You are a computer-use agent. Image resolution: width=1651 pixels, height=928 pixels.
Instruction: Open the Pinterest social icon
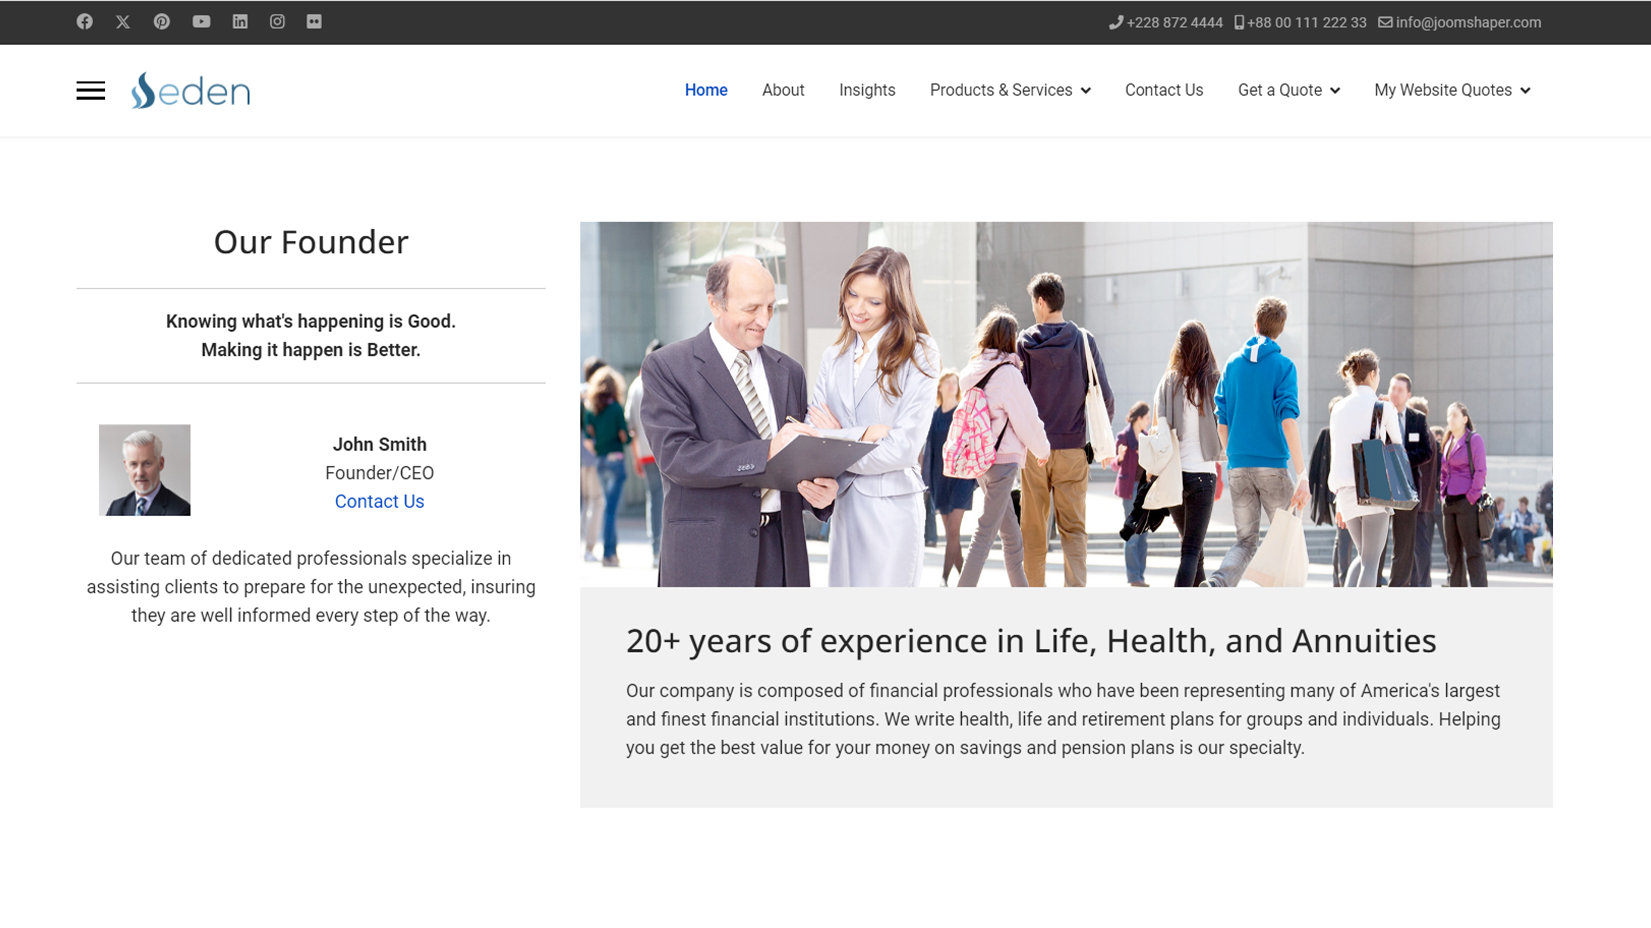pyautogui.click(x=162, y=22)
